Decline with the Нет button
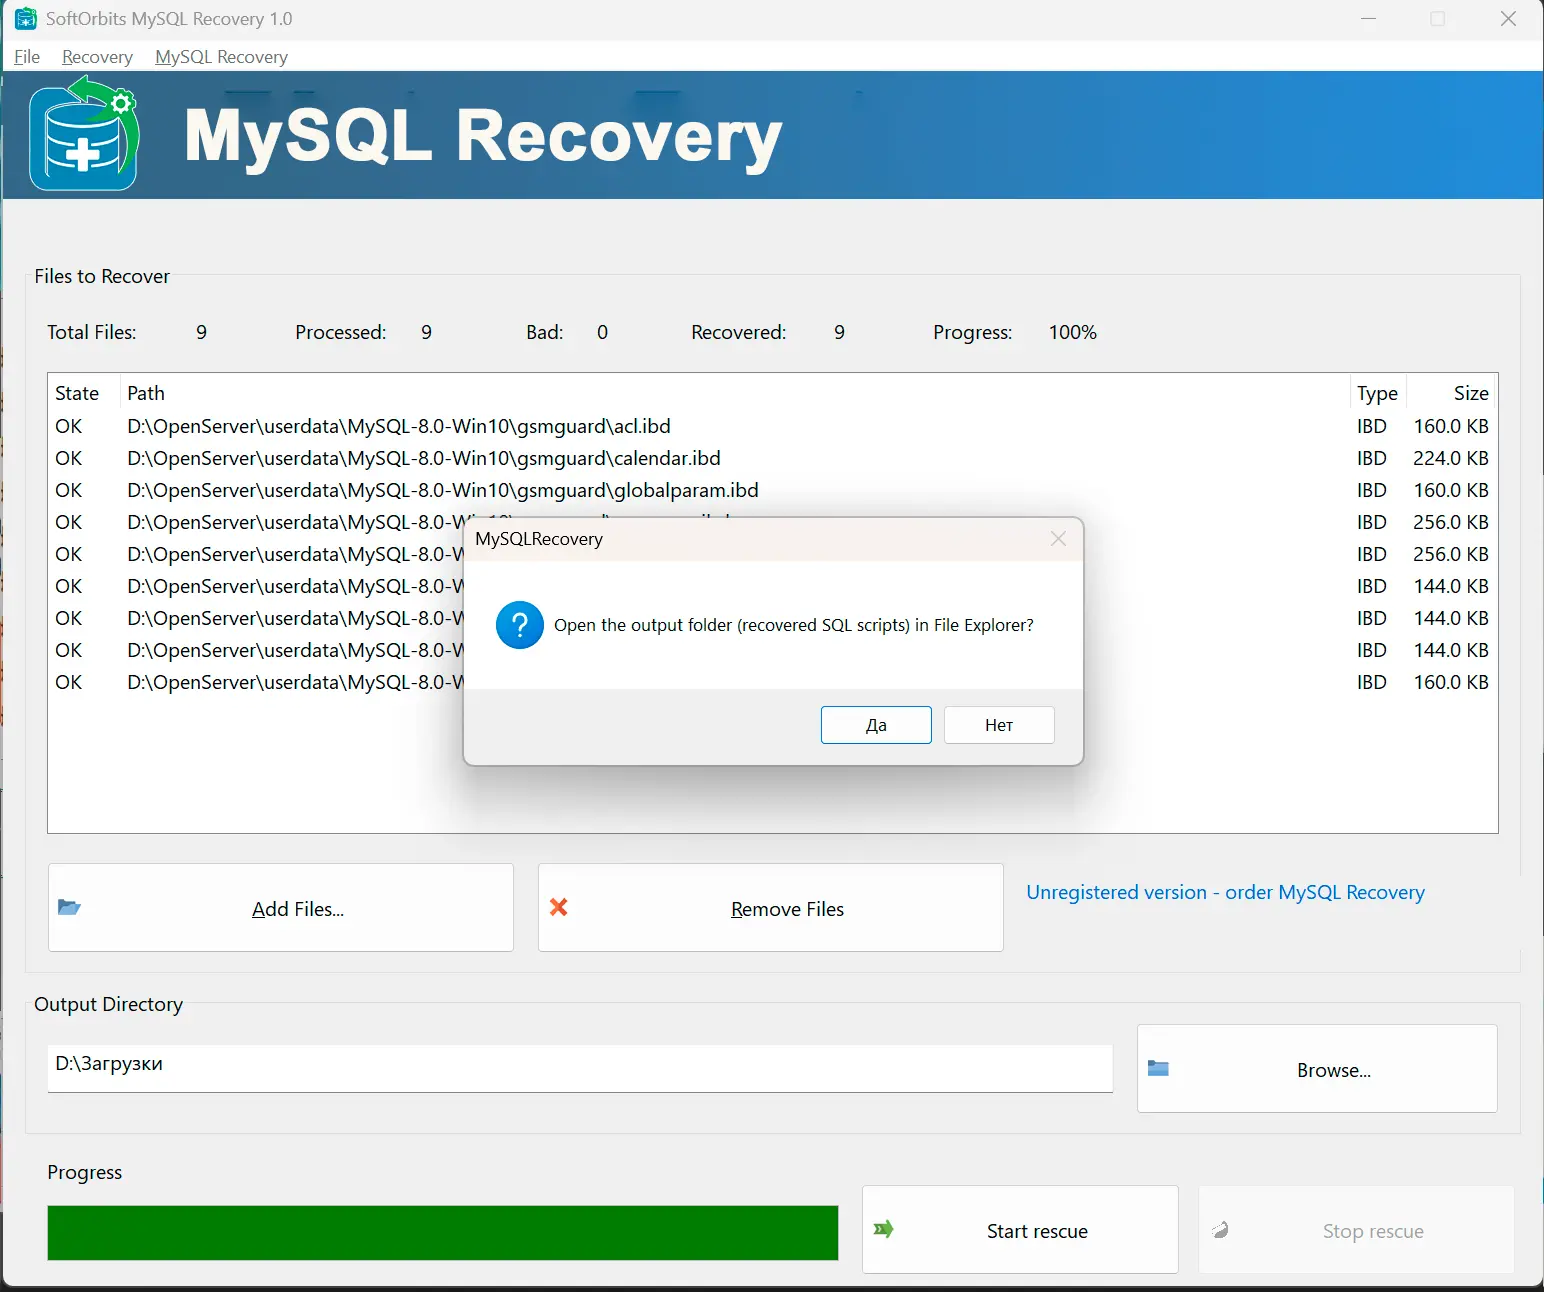This screenshot has height=1292, width=1544. click(x=998, y=724)
